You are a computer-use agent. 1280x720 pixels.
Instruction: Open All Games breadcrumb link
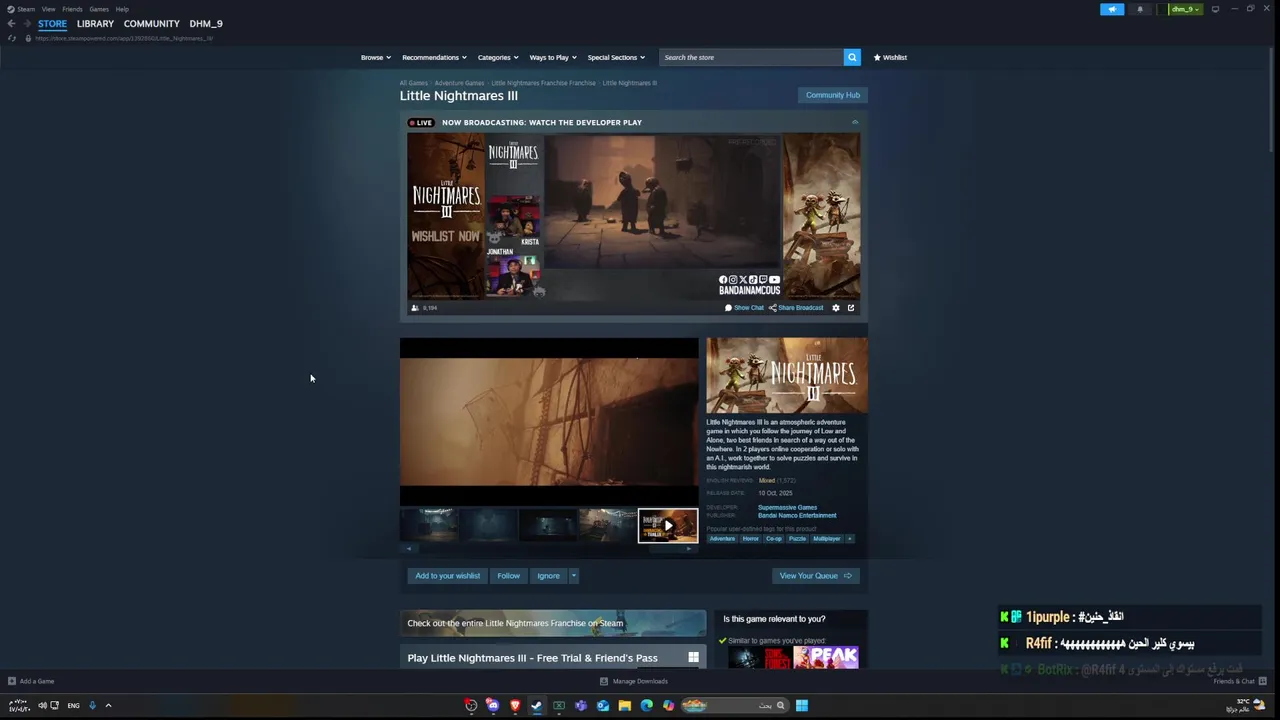pos(413,83)
